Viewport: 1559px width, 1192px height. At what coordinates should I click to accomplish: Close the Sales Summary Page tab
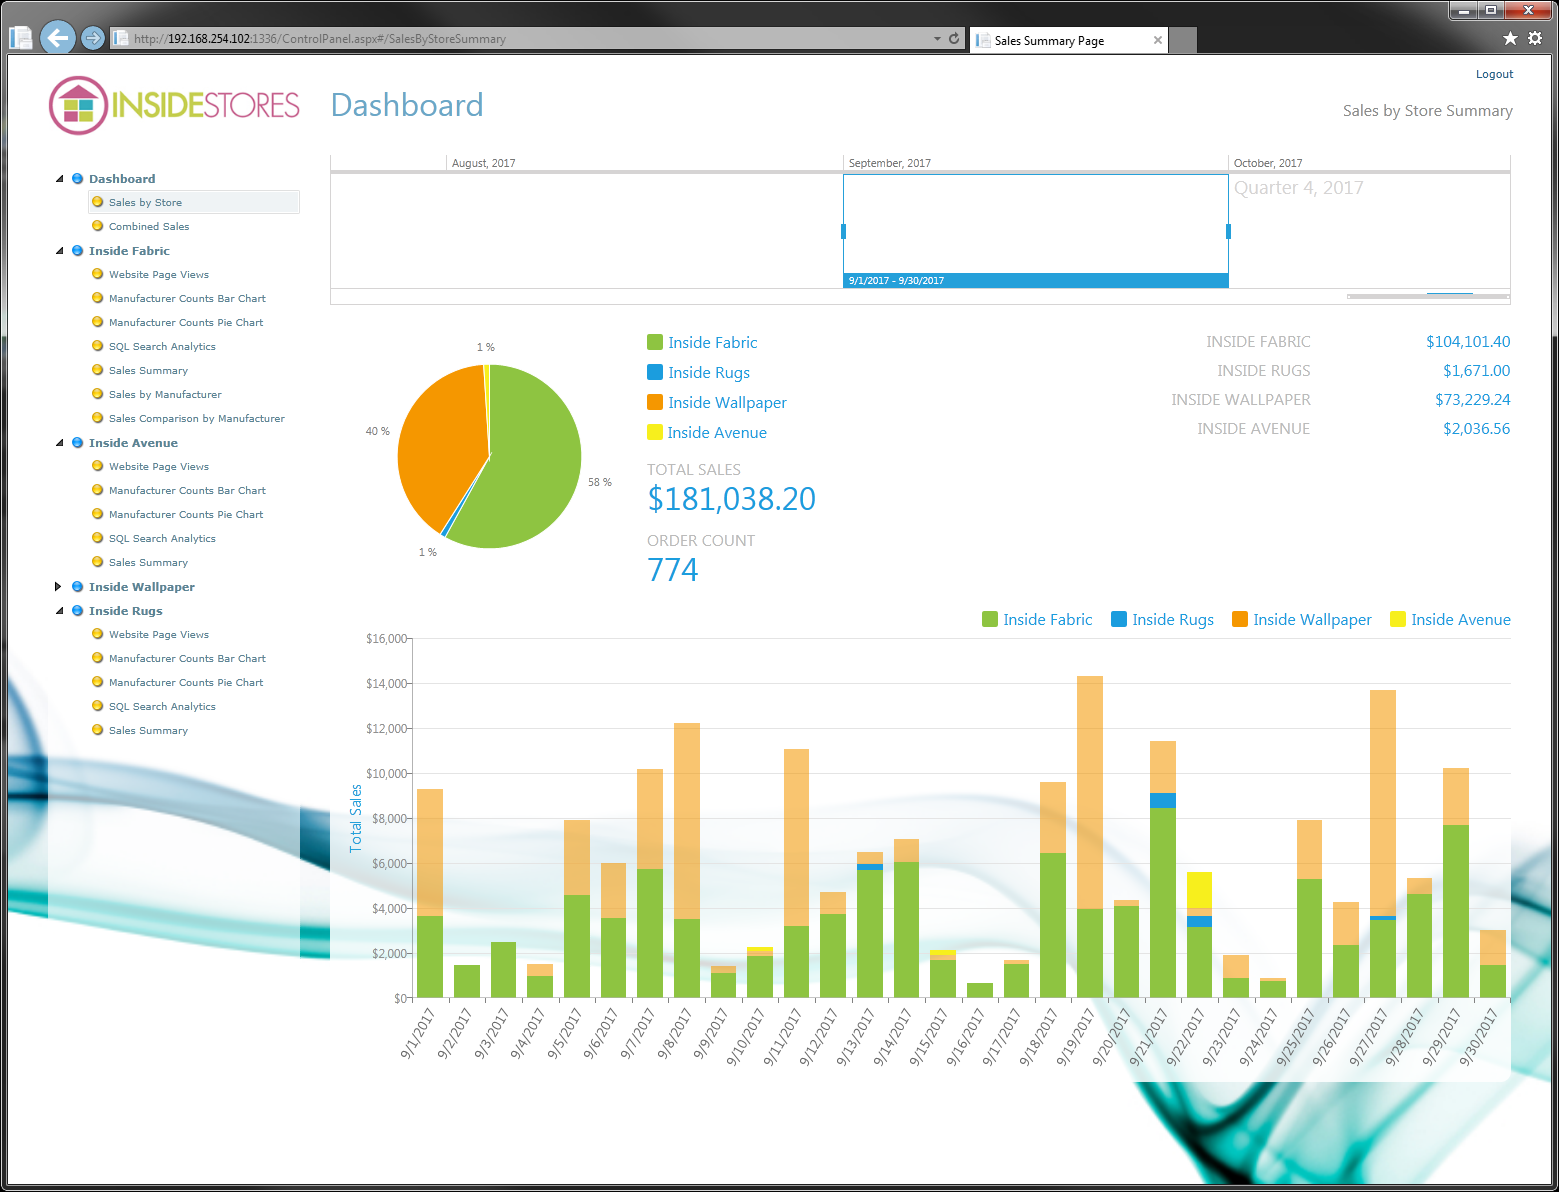[x=1157, y=40]
